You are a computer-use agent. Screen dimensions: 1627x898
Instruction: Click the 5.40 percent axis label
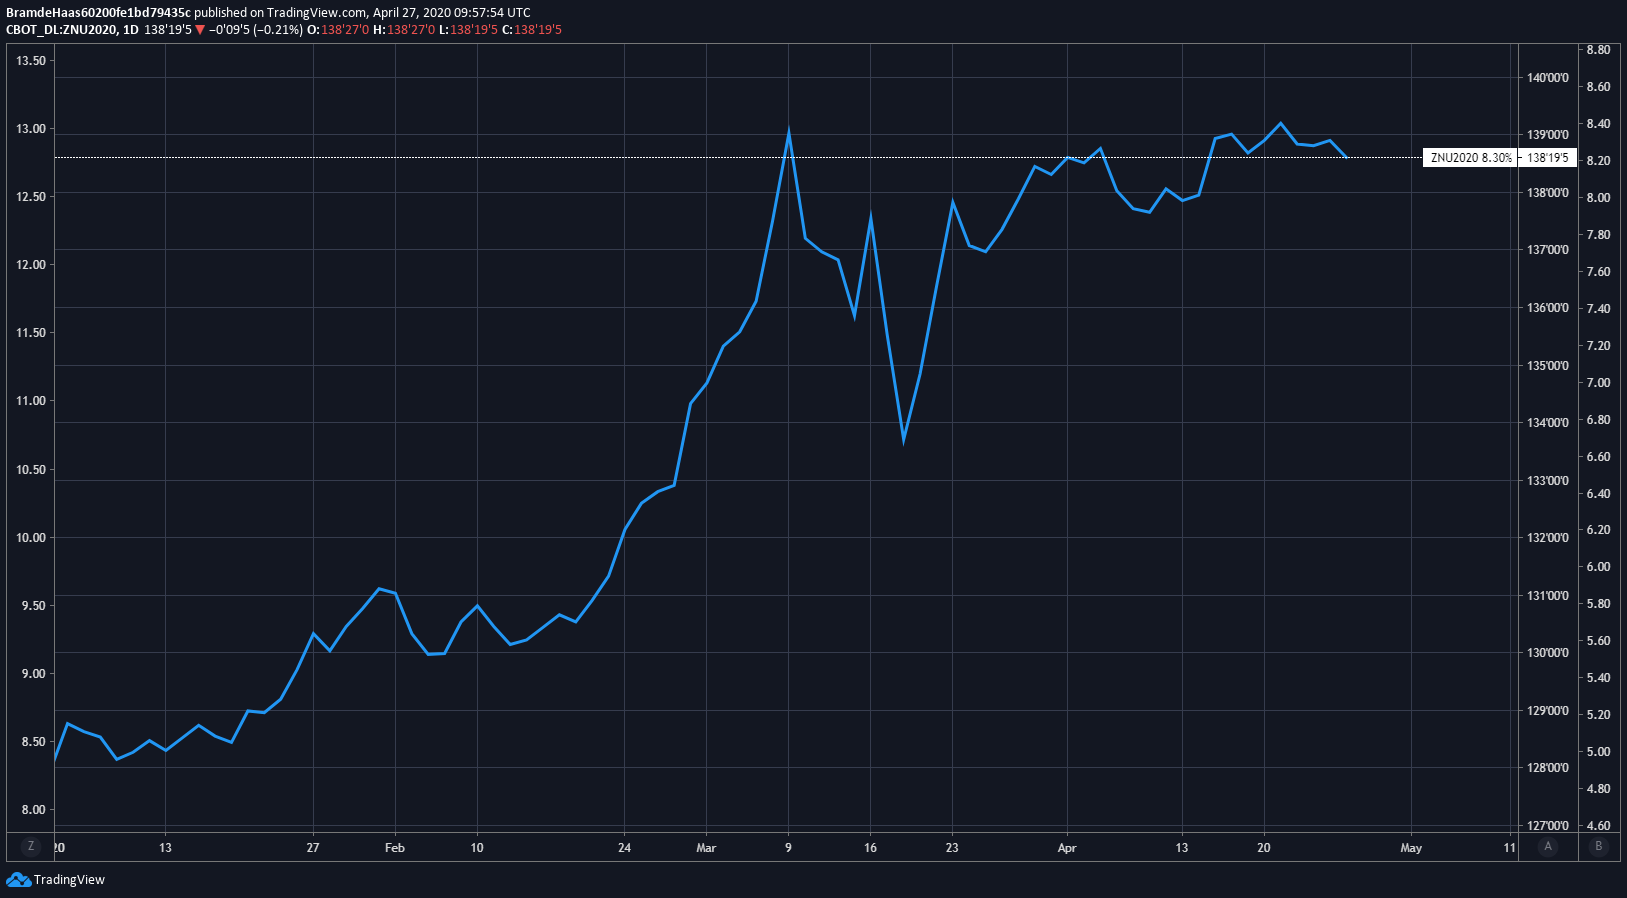click(1598, 678)
